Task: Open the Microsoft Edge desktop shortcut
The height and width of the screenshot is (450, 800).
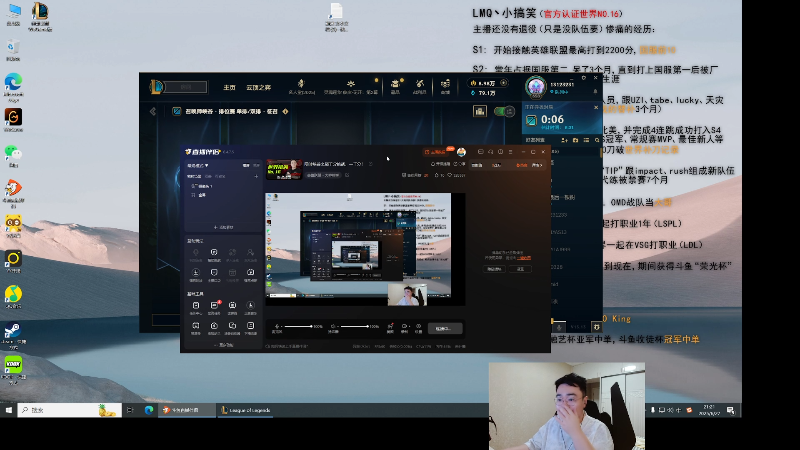Action: [13, 85]
